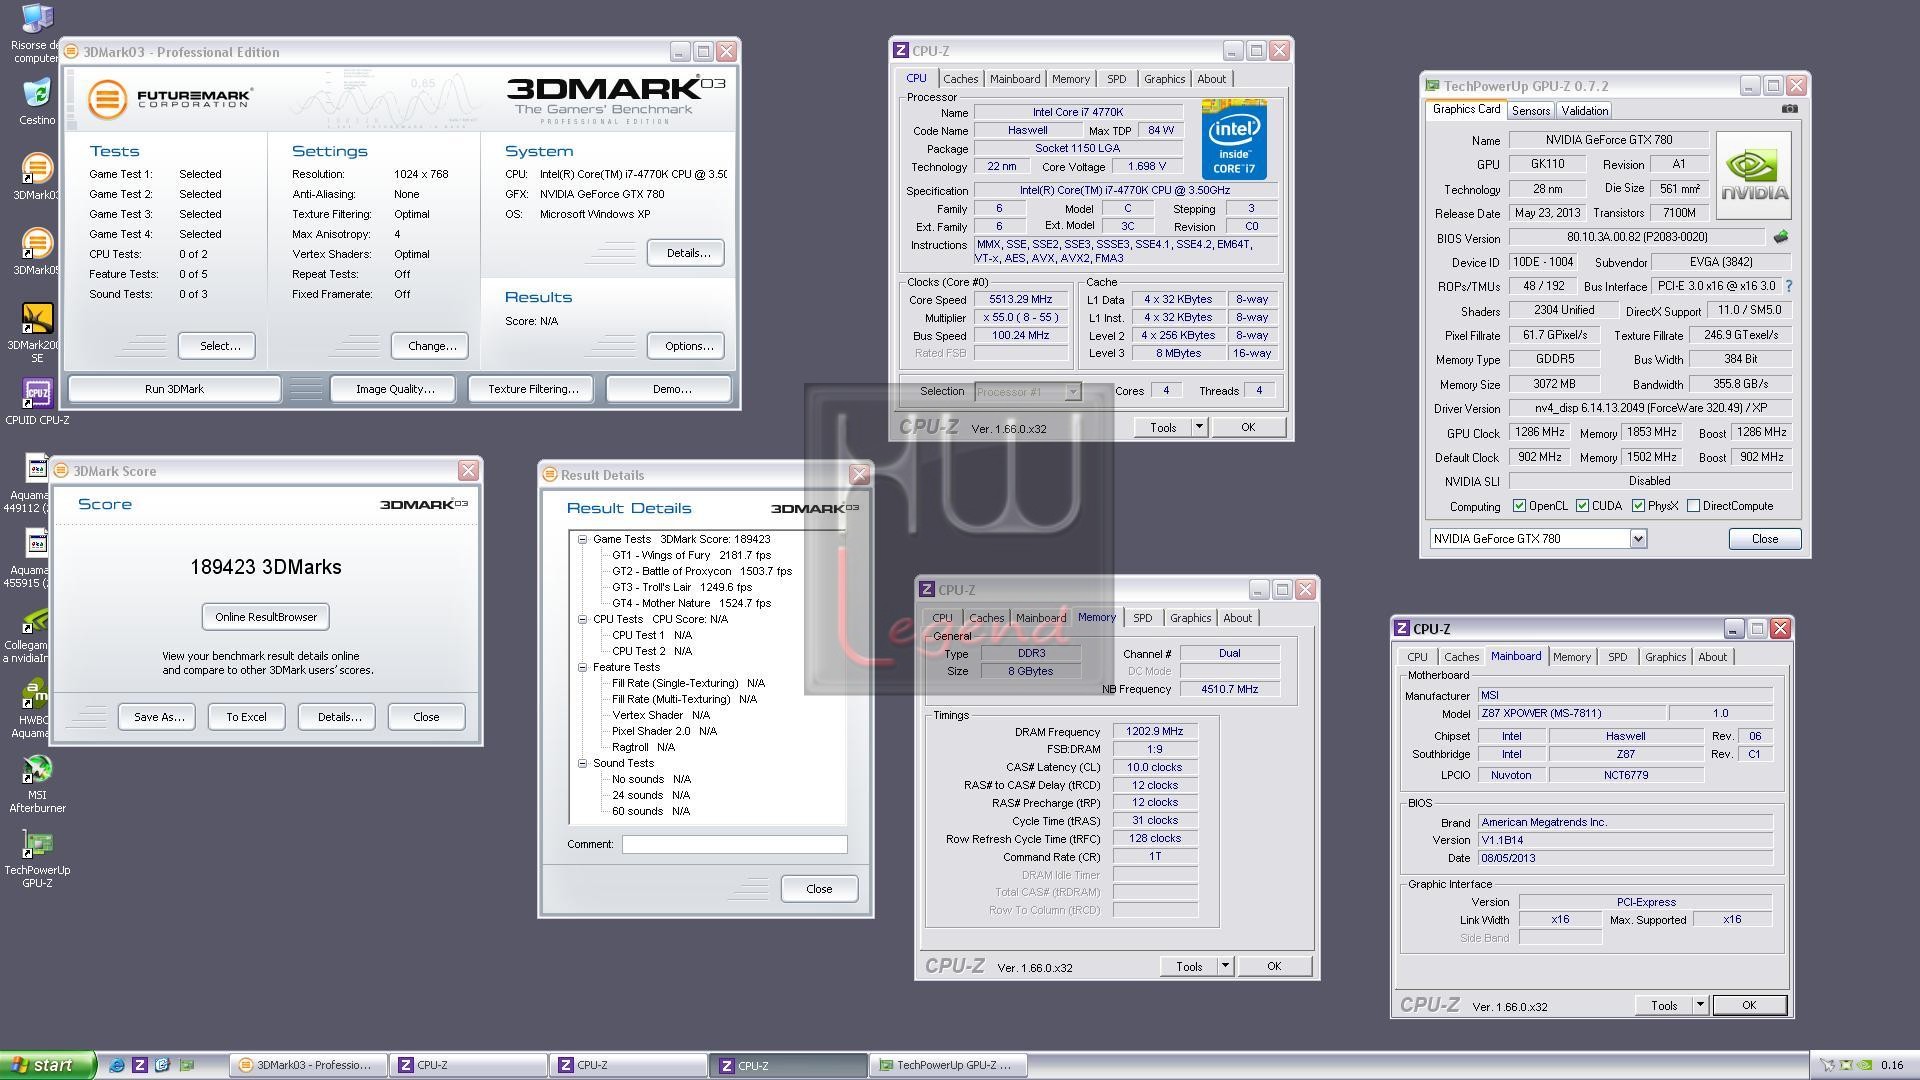Click the Options... button in 3DMark03
Image resolution: width=1920 pixels, height=1080 pixels.
point(687,346)
